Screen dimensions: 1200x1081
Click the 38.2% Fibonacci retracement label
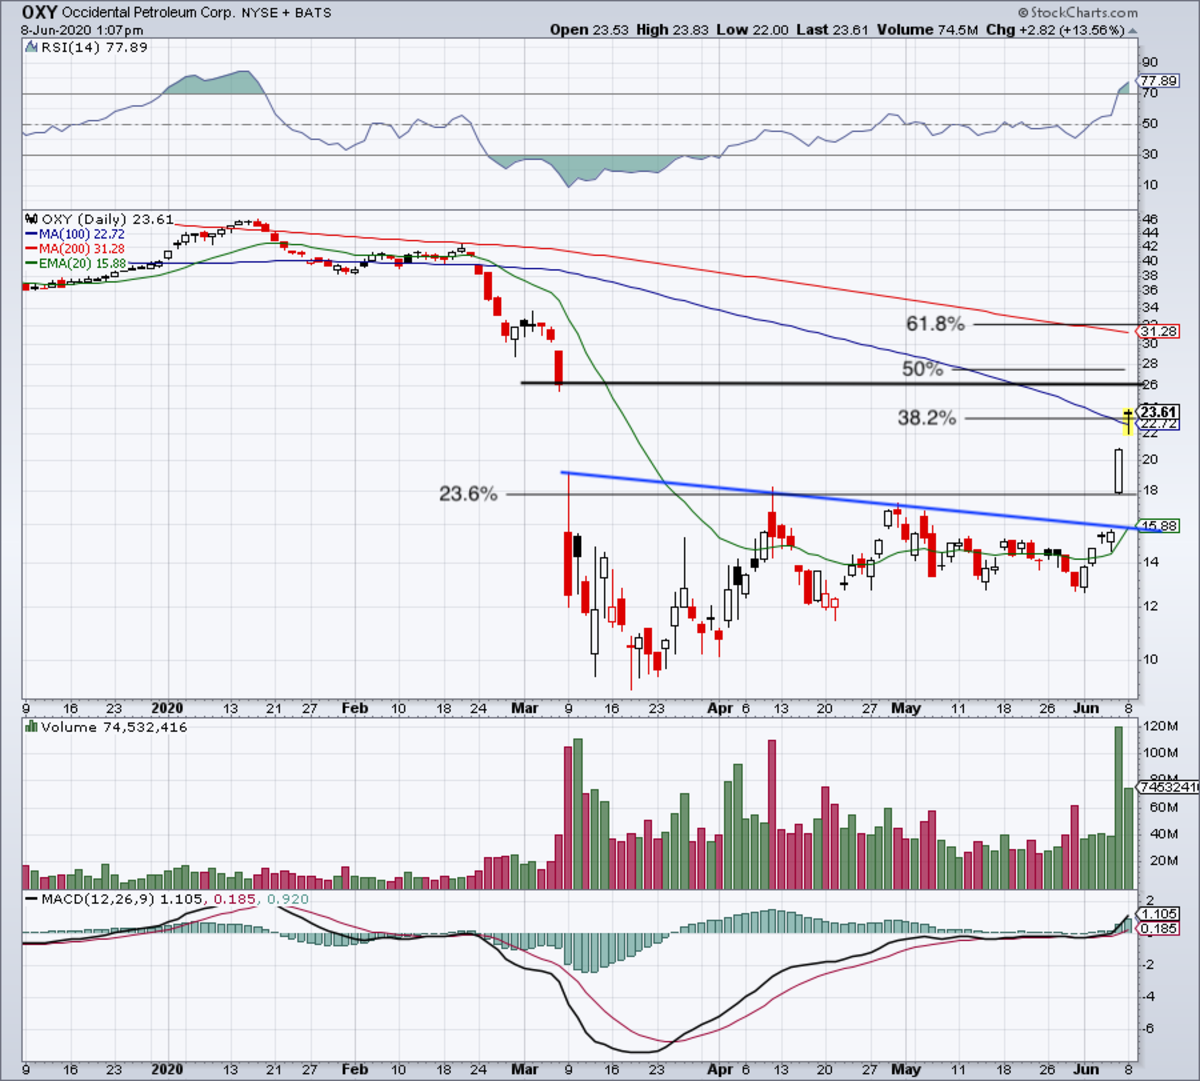tap(926, 418)
